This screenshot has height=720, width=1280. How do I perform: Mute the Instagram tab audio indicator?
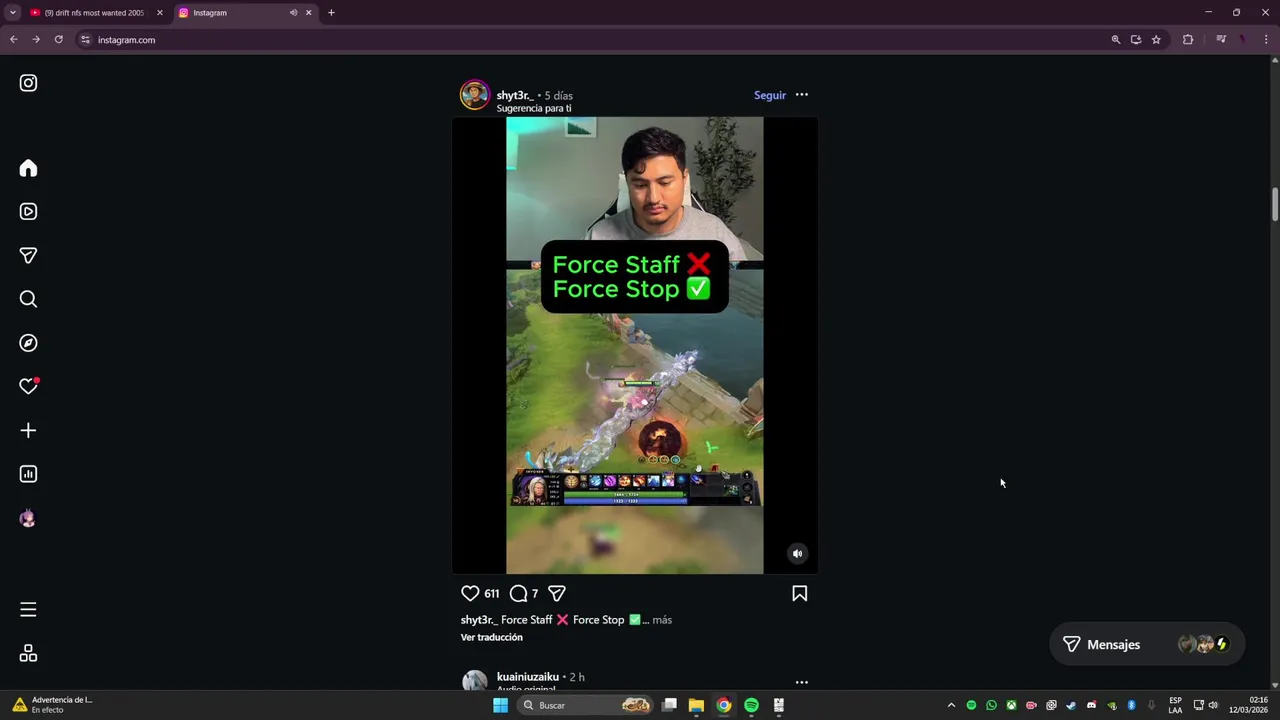(x=293, y=13)
